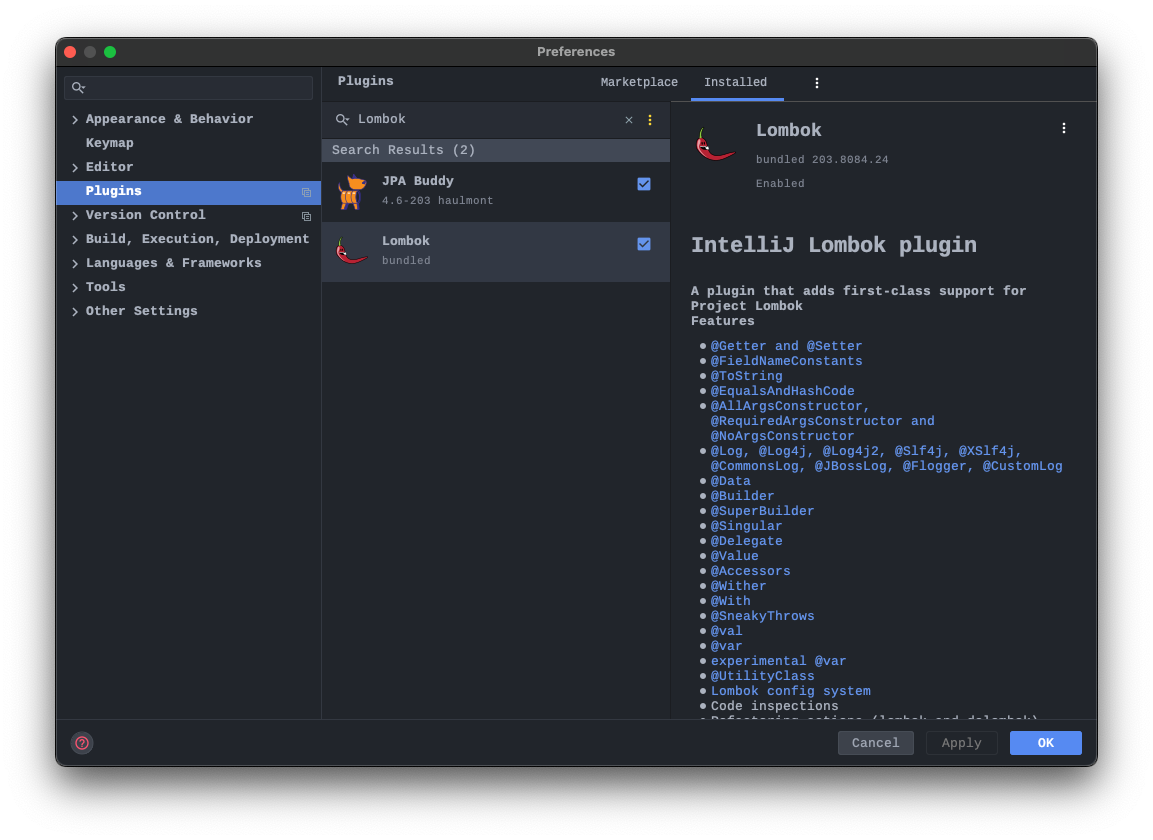Disable the JPA Buddy plugin checkbox
This screenshot has height=840, width=1153.
pyautogui.click(x=644, y=184)
